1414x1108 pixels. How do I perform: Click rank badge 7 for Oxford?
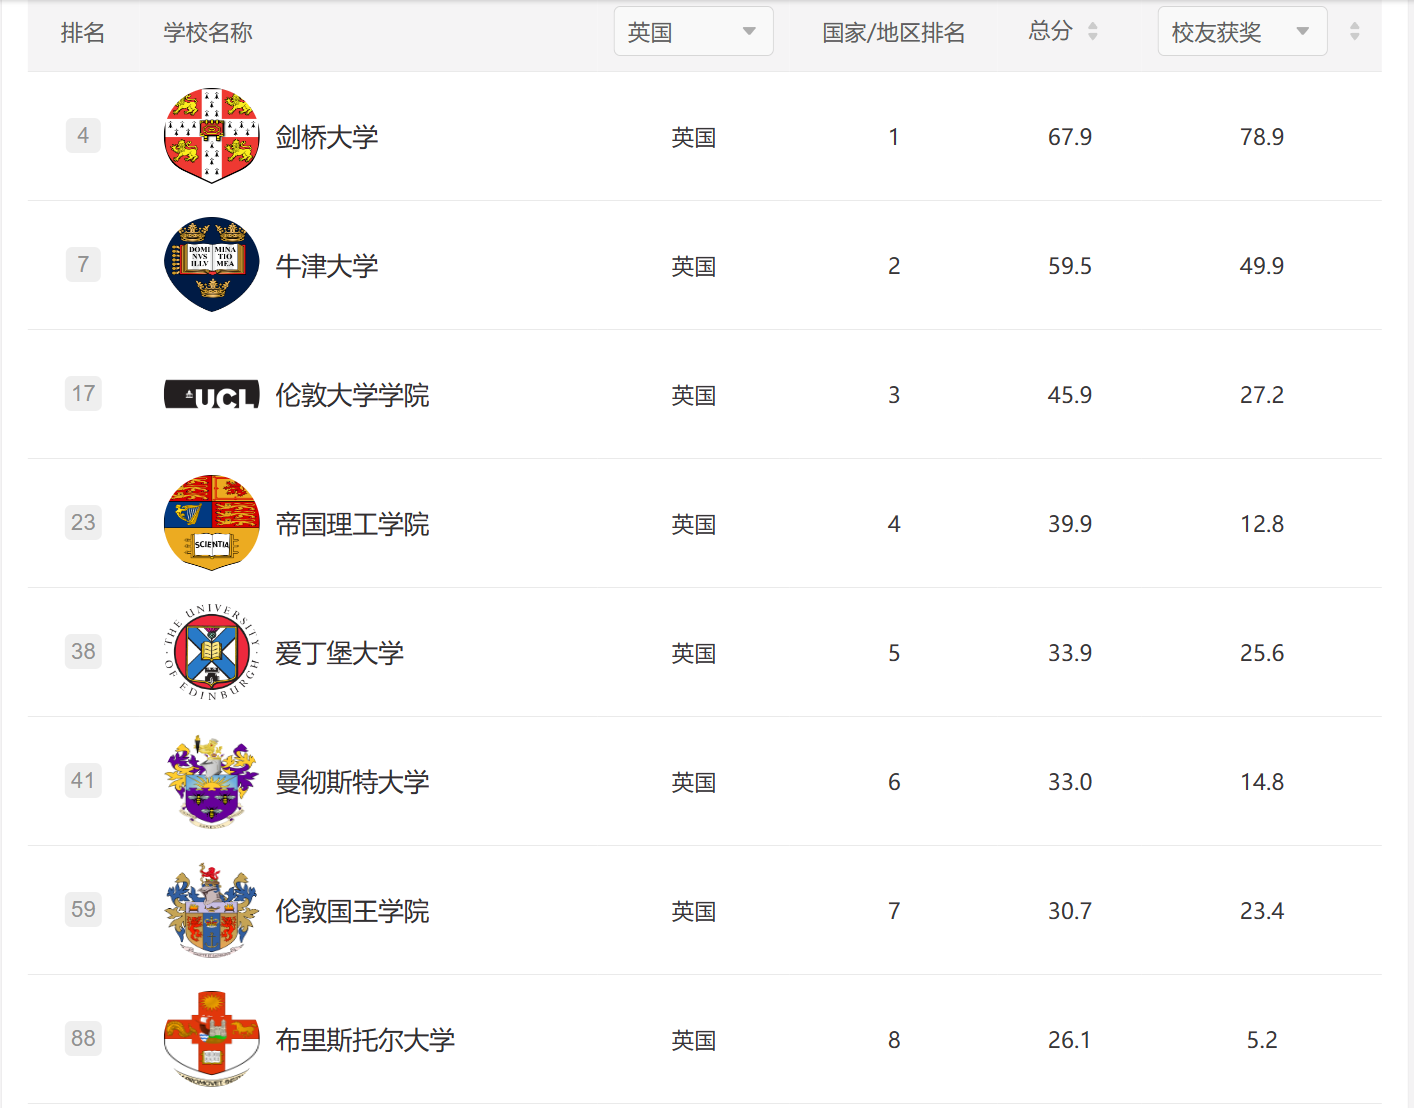(x=83, y=264)
